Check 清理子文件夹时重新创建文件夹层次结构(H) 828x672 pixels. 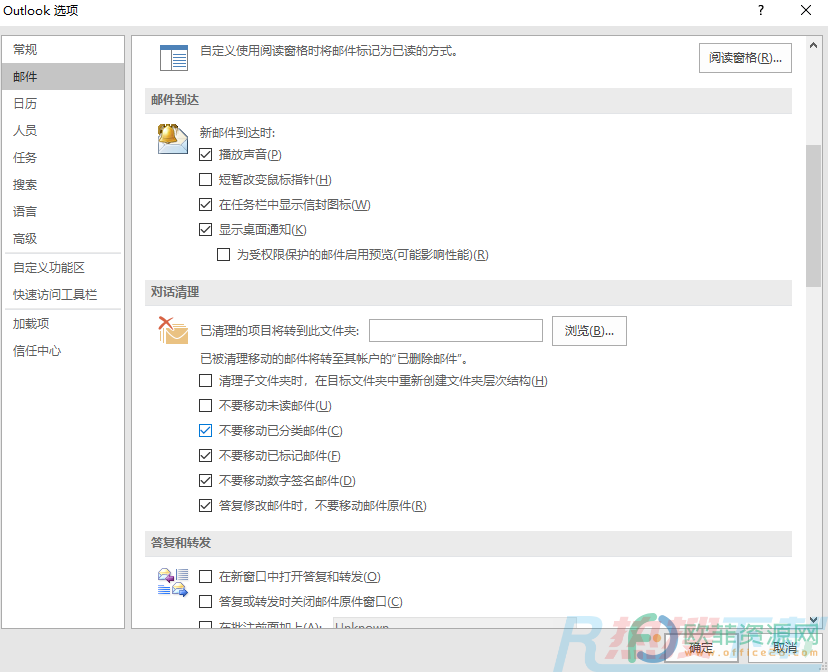[x=205, y=381]
